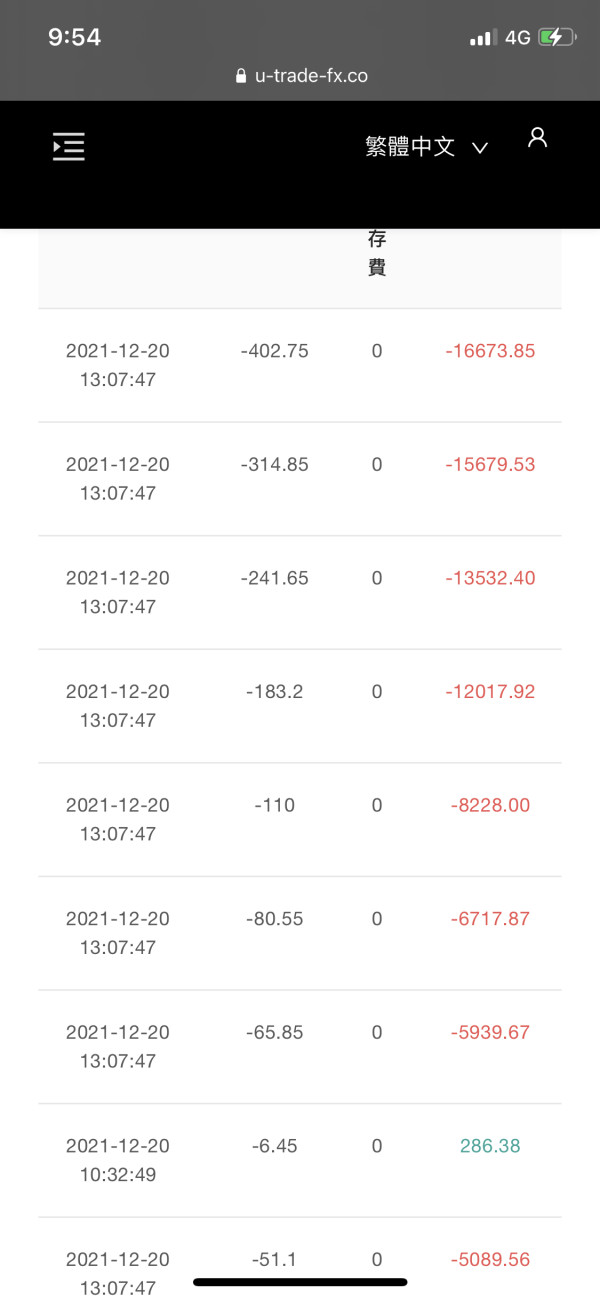Tap the u-trade-fx.co address bar
Image resolution: width=600 pixels, height=1299 pixels.
[310, 76]
